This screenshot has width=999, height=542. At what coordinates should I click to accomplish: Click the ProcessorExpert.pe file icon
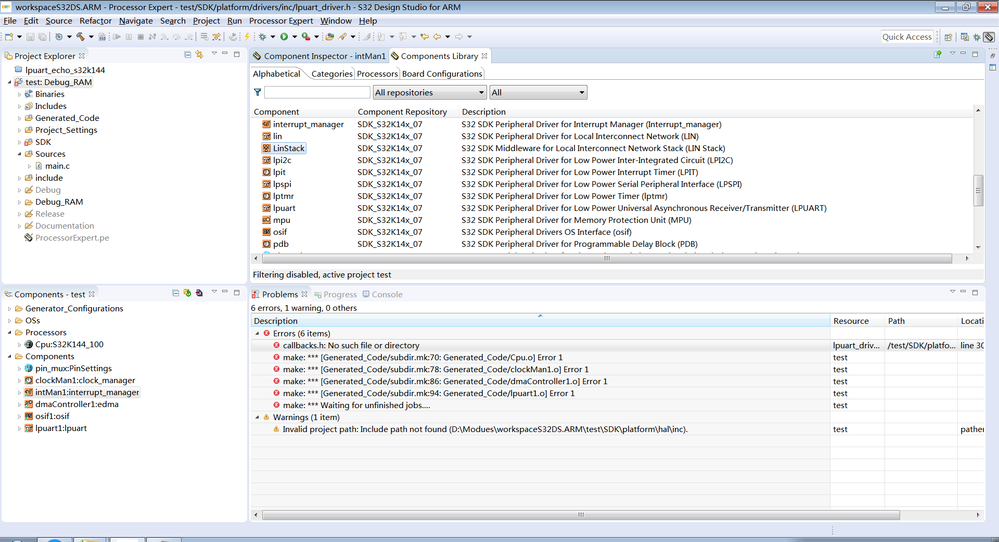tap(28, 238)
